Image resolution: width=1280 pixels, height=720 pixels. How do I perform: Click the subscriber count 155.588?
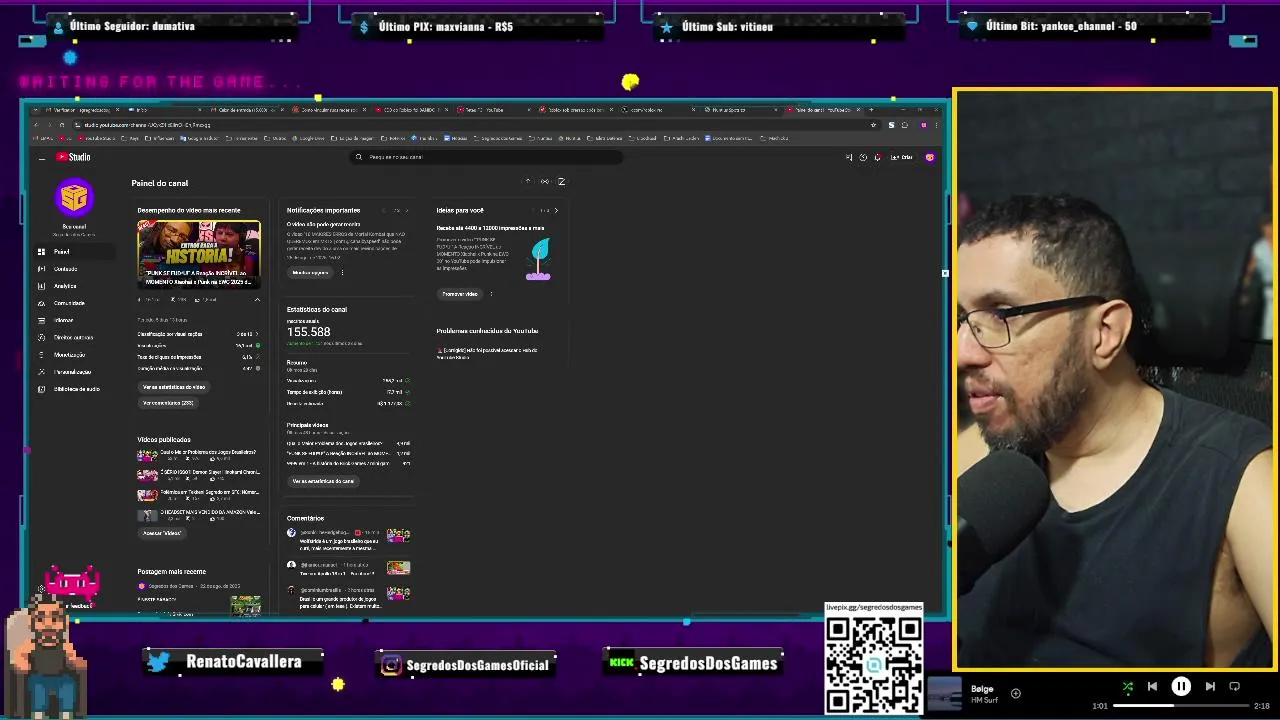[308, 332]
